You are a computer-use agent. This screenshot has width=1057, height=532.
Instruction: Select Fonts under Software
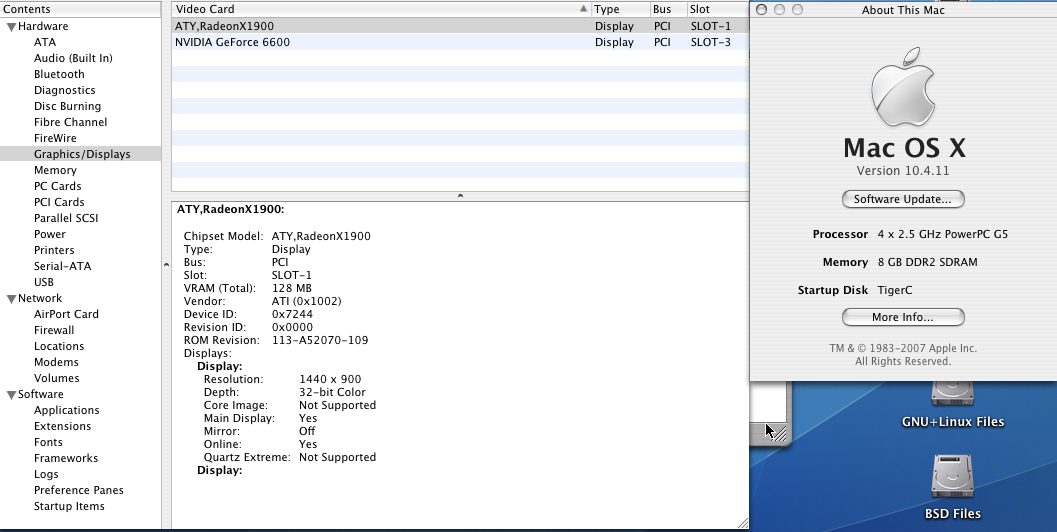[x=49, y=442]
